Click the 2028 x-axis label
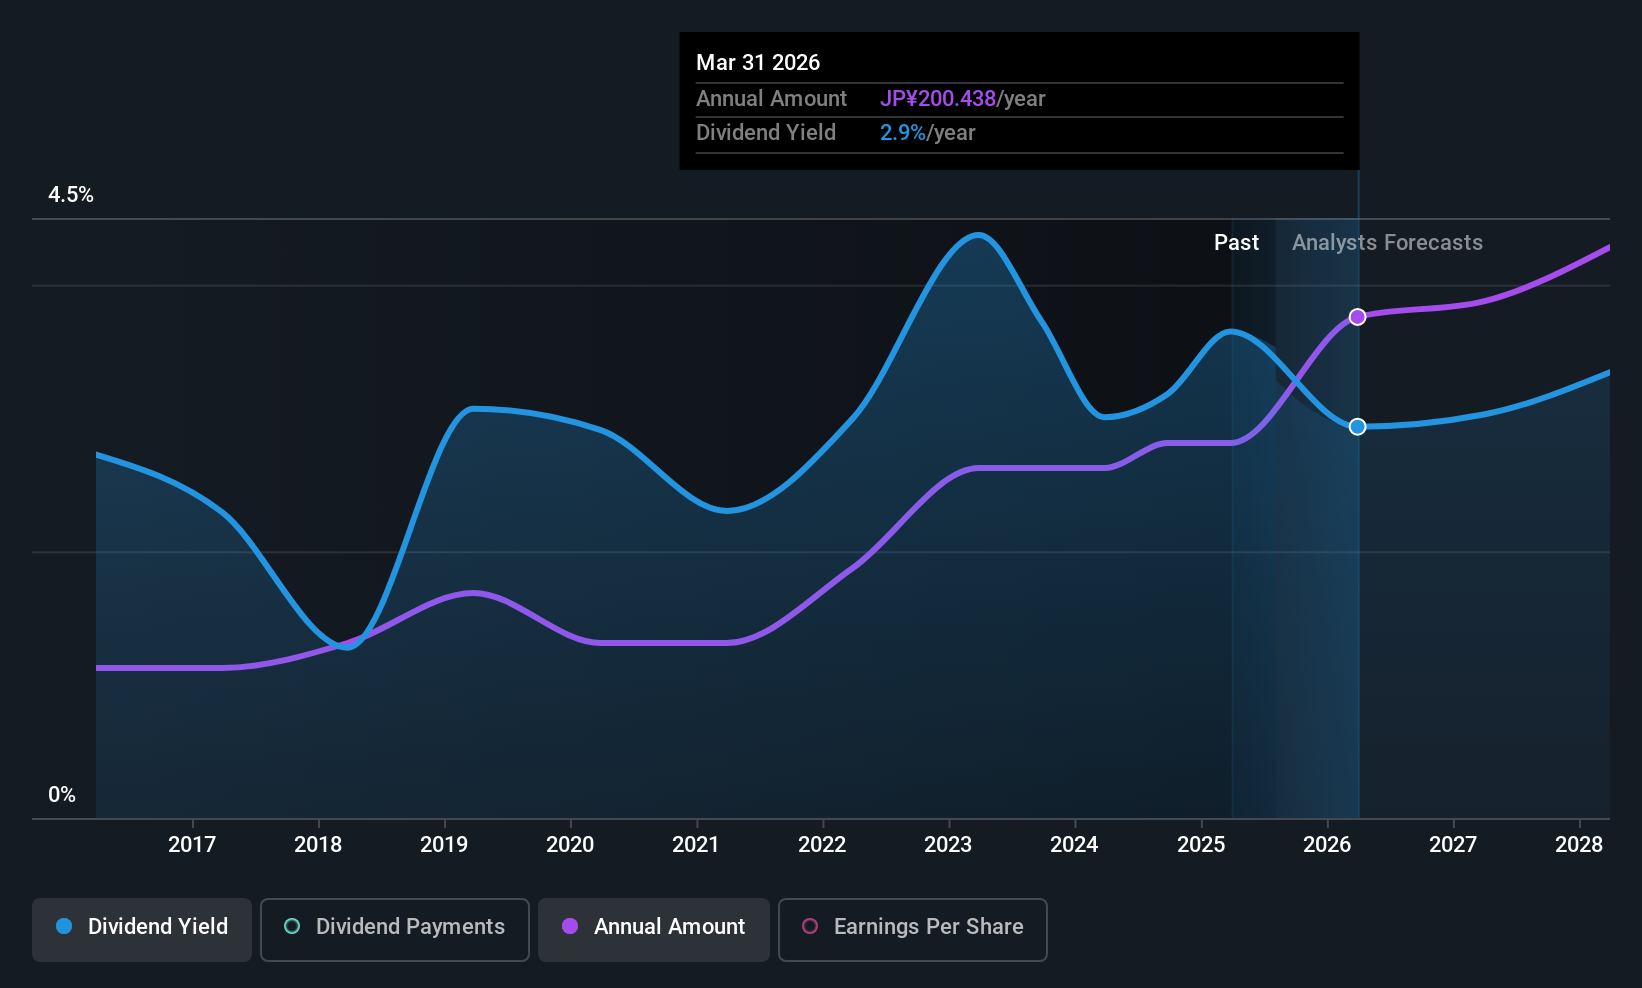This screenshot has height=988, width=1642. (x=1579, y=844)
